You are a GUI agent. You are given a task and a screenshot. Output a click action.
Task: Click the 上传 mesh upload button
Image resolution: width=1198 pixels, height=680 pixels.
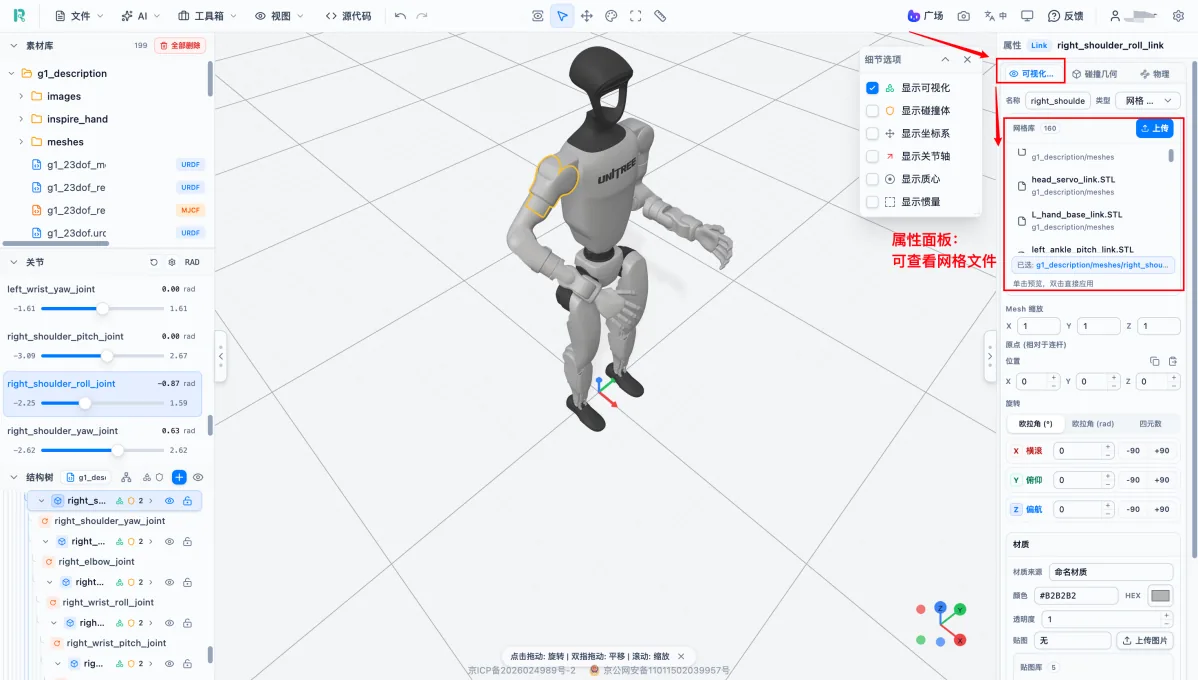pos(1154,128)
